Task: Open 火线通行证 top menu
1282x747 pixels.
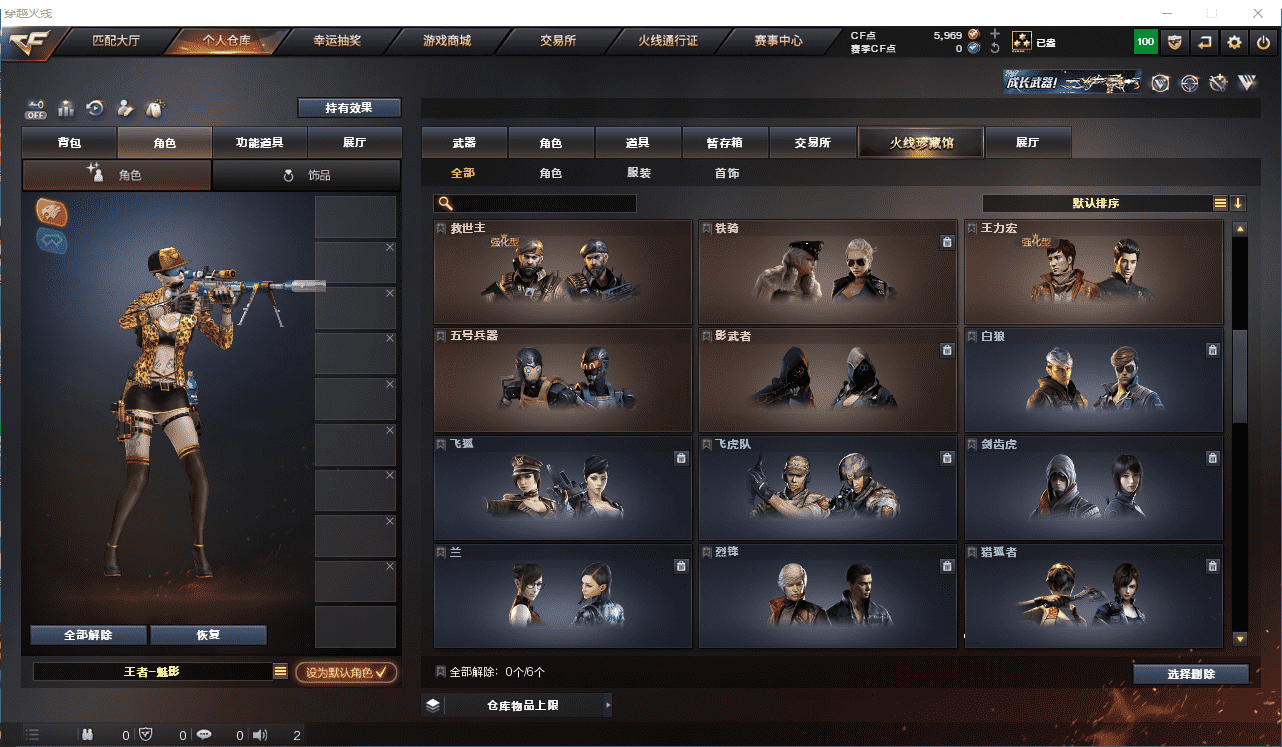Action: tap(667, 41)
